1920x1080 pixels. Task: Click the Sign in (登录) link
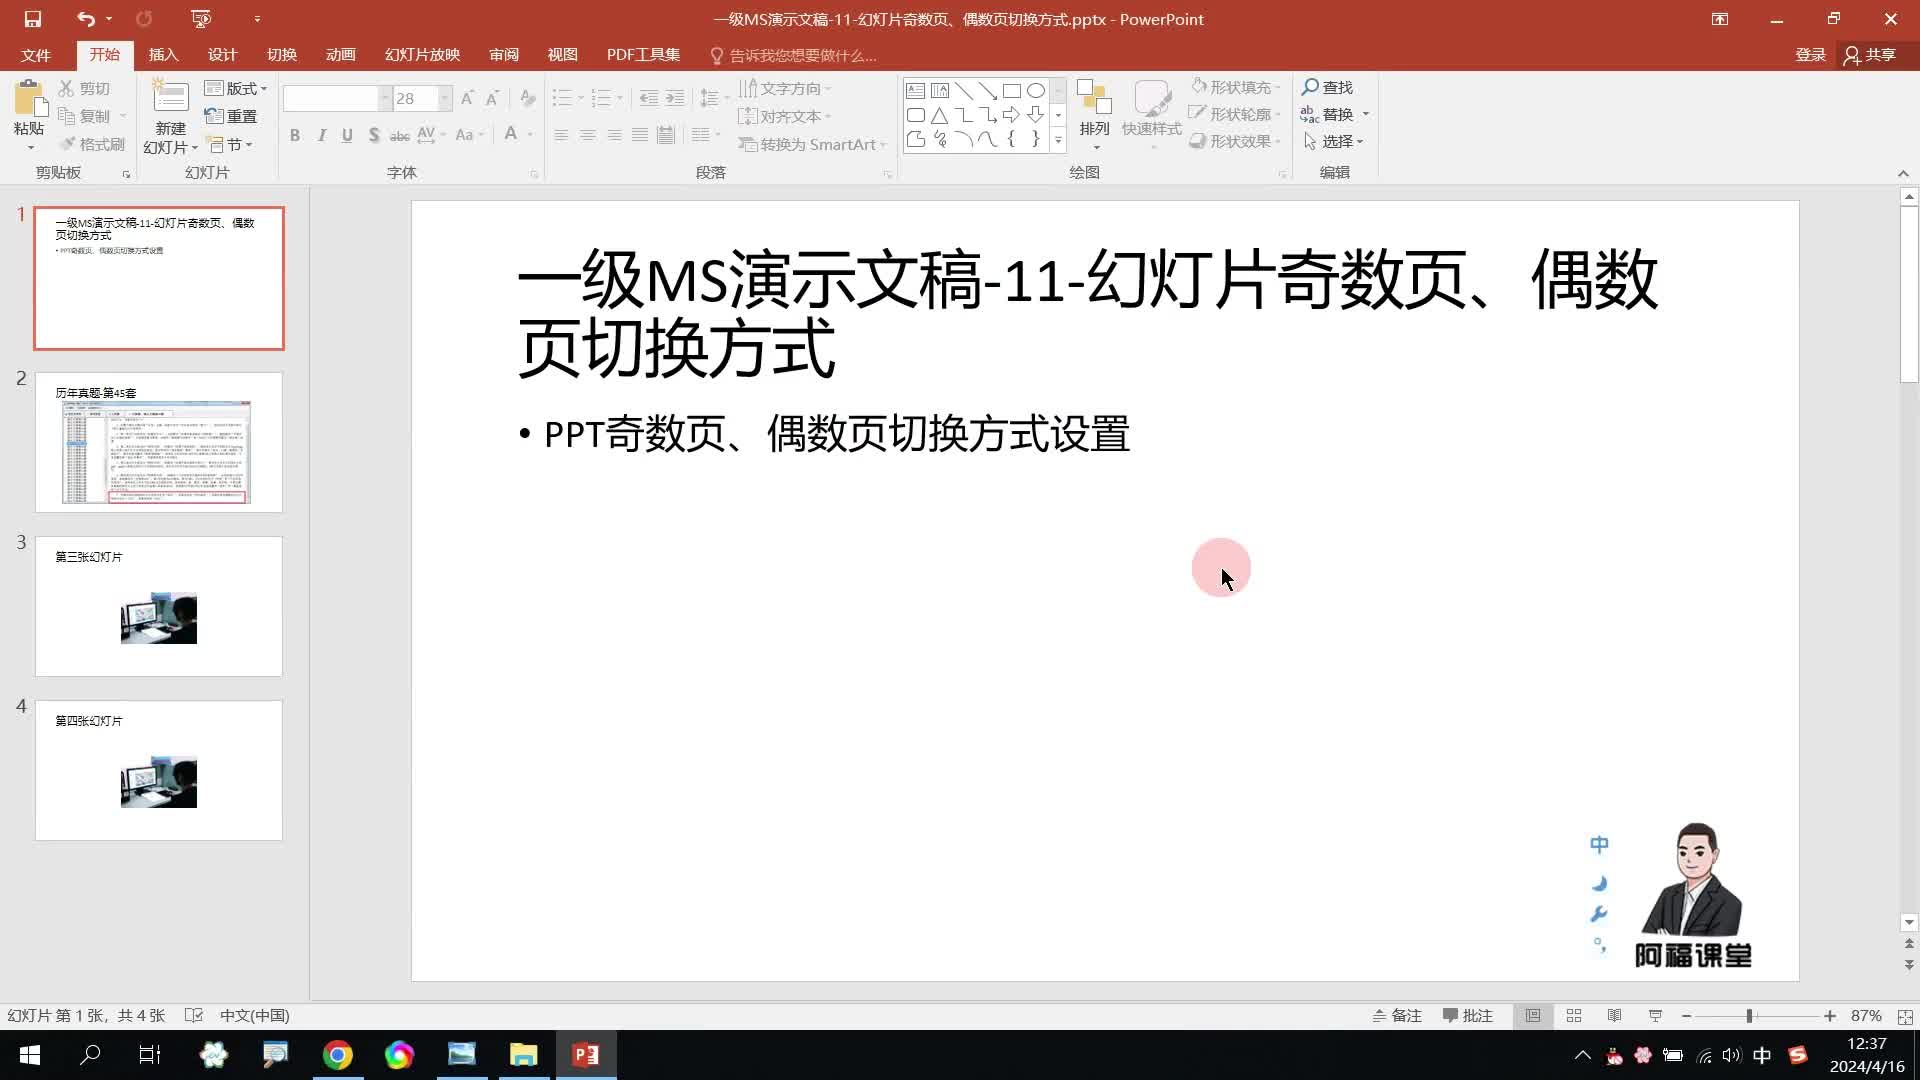coord(1810,55)
